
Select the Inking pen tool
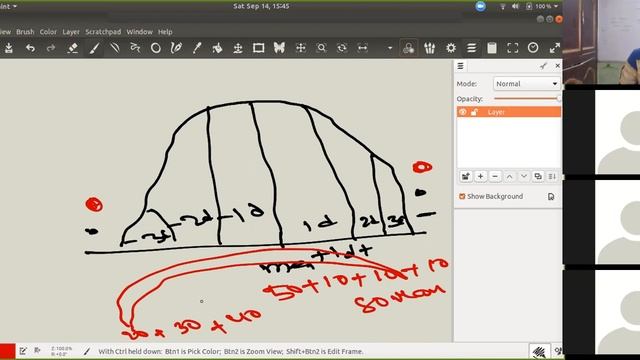point(176,48)
